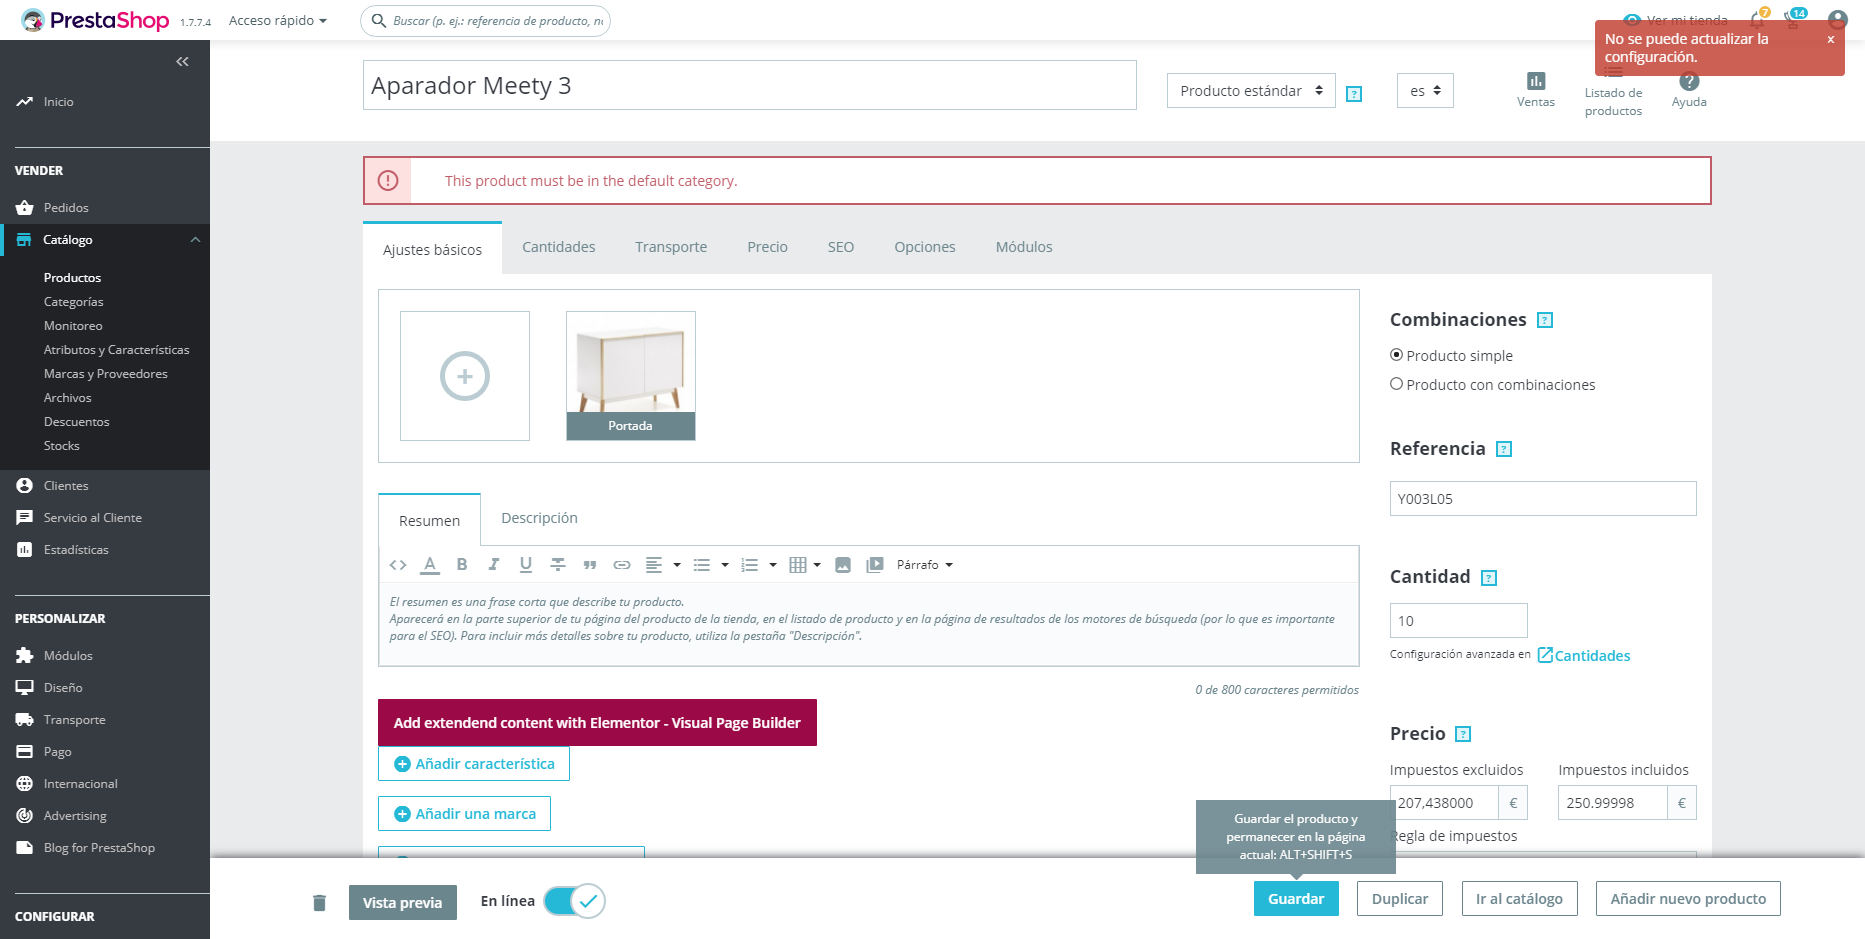
Task: Click the Guardar button to save the product
Action: tap(1296, 898)
